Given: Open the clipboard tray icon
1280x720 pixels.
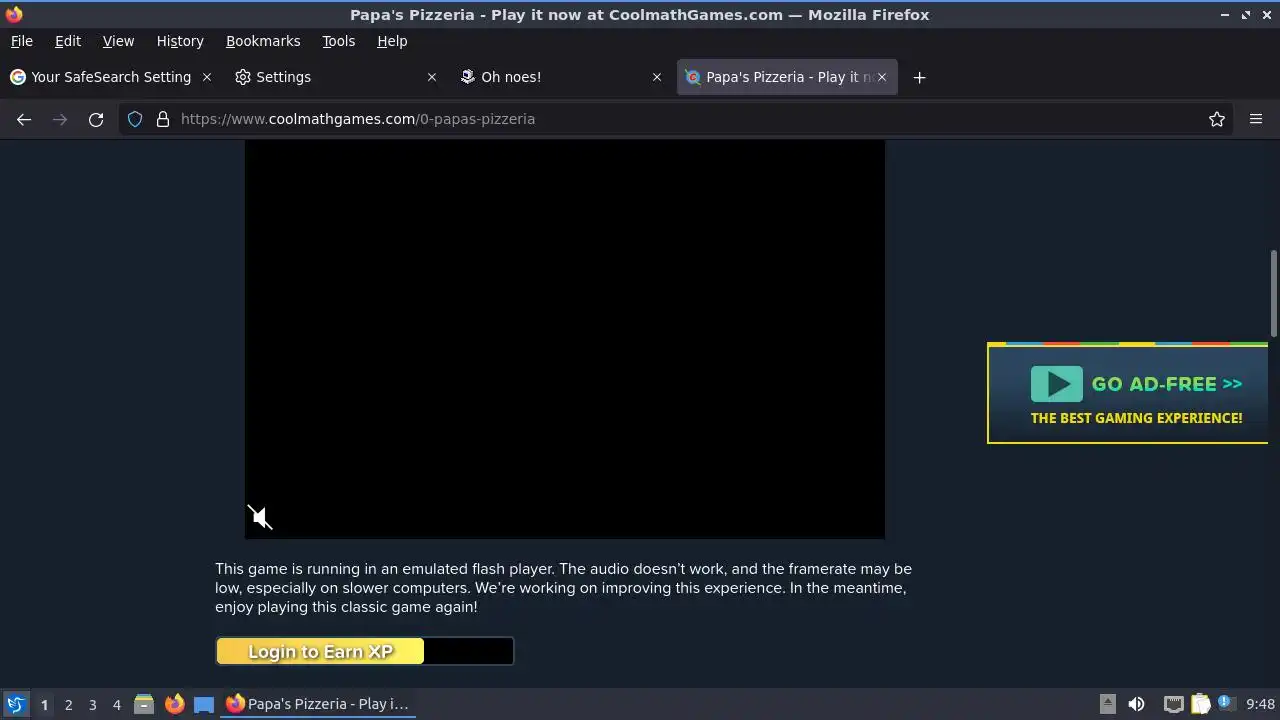Looking at the screenshot, I should pyautogui.click(x=1200, y=704).
